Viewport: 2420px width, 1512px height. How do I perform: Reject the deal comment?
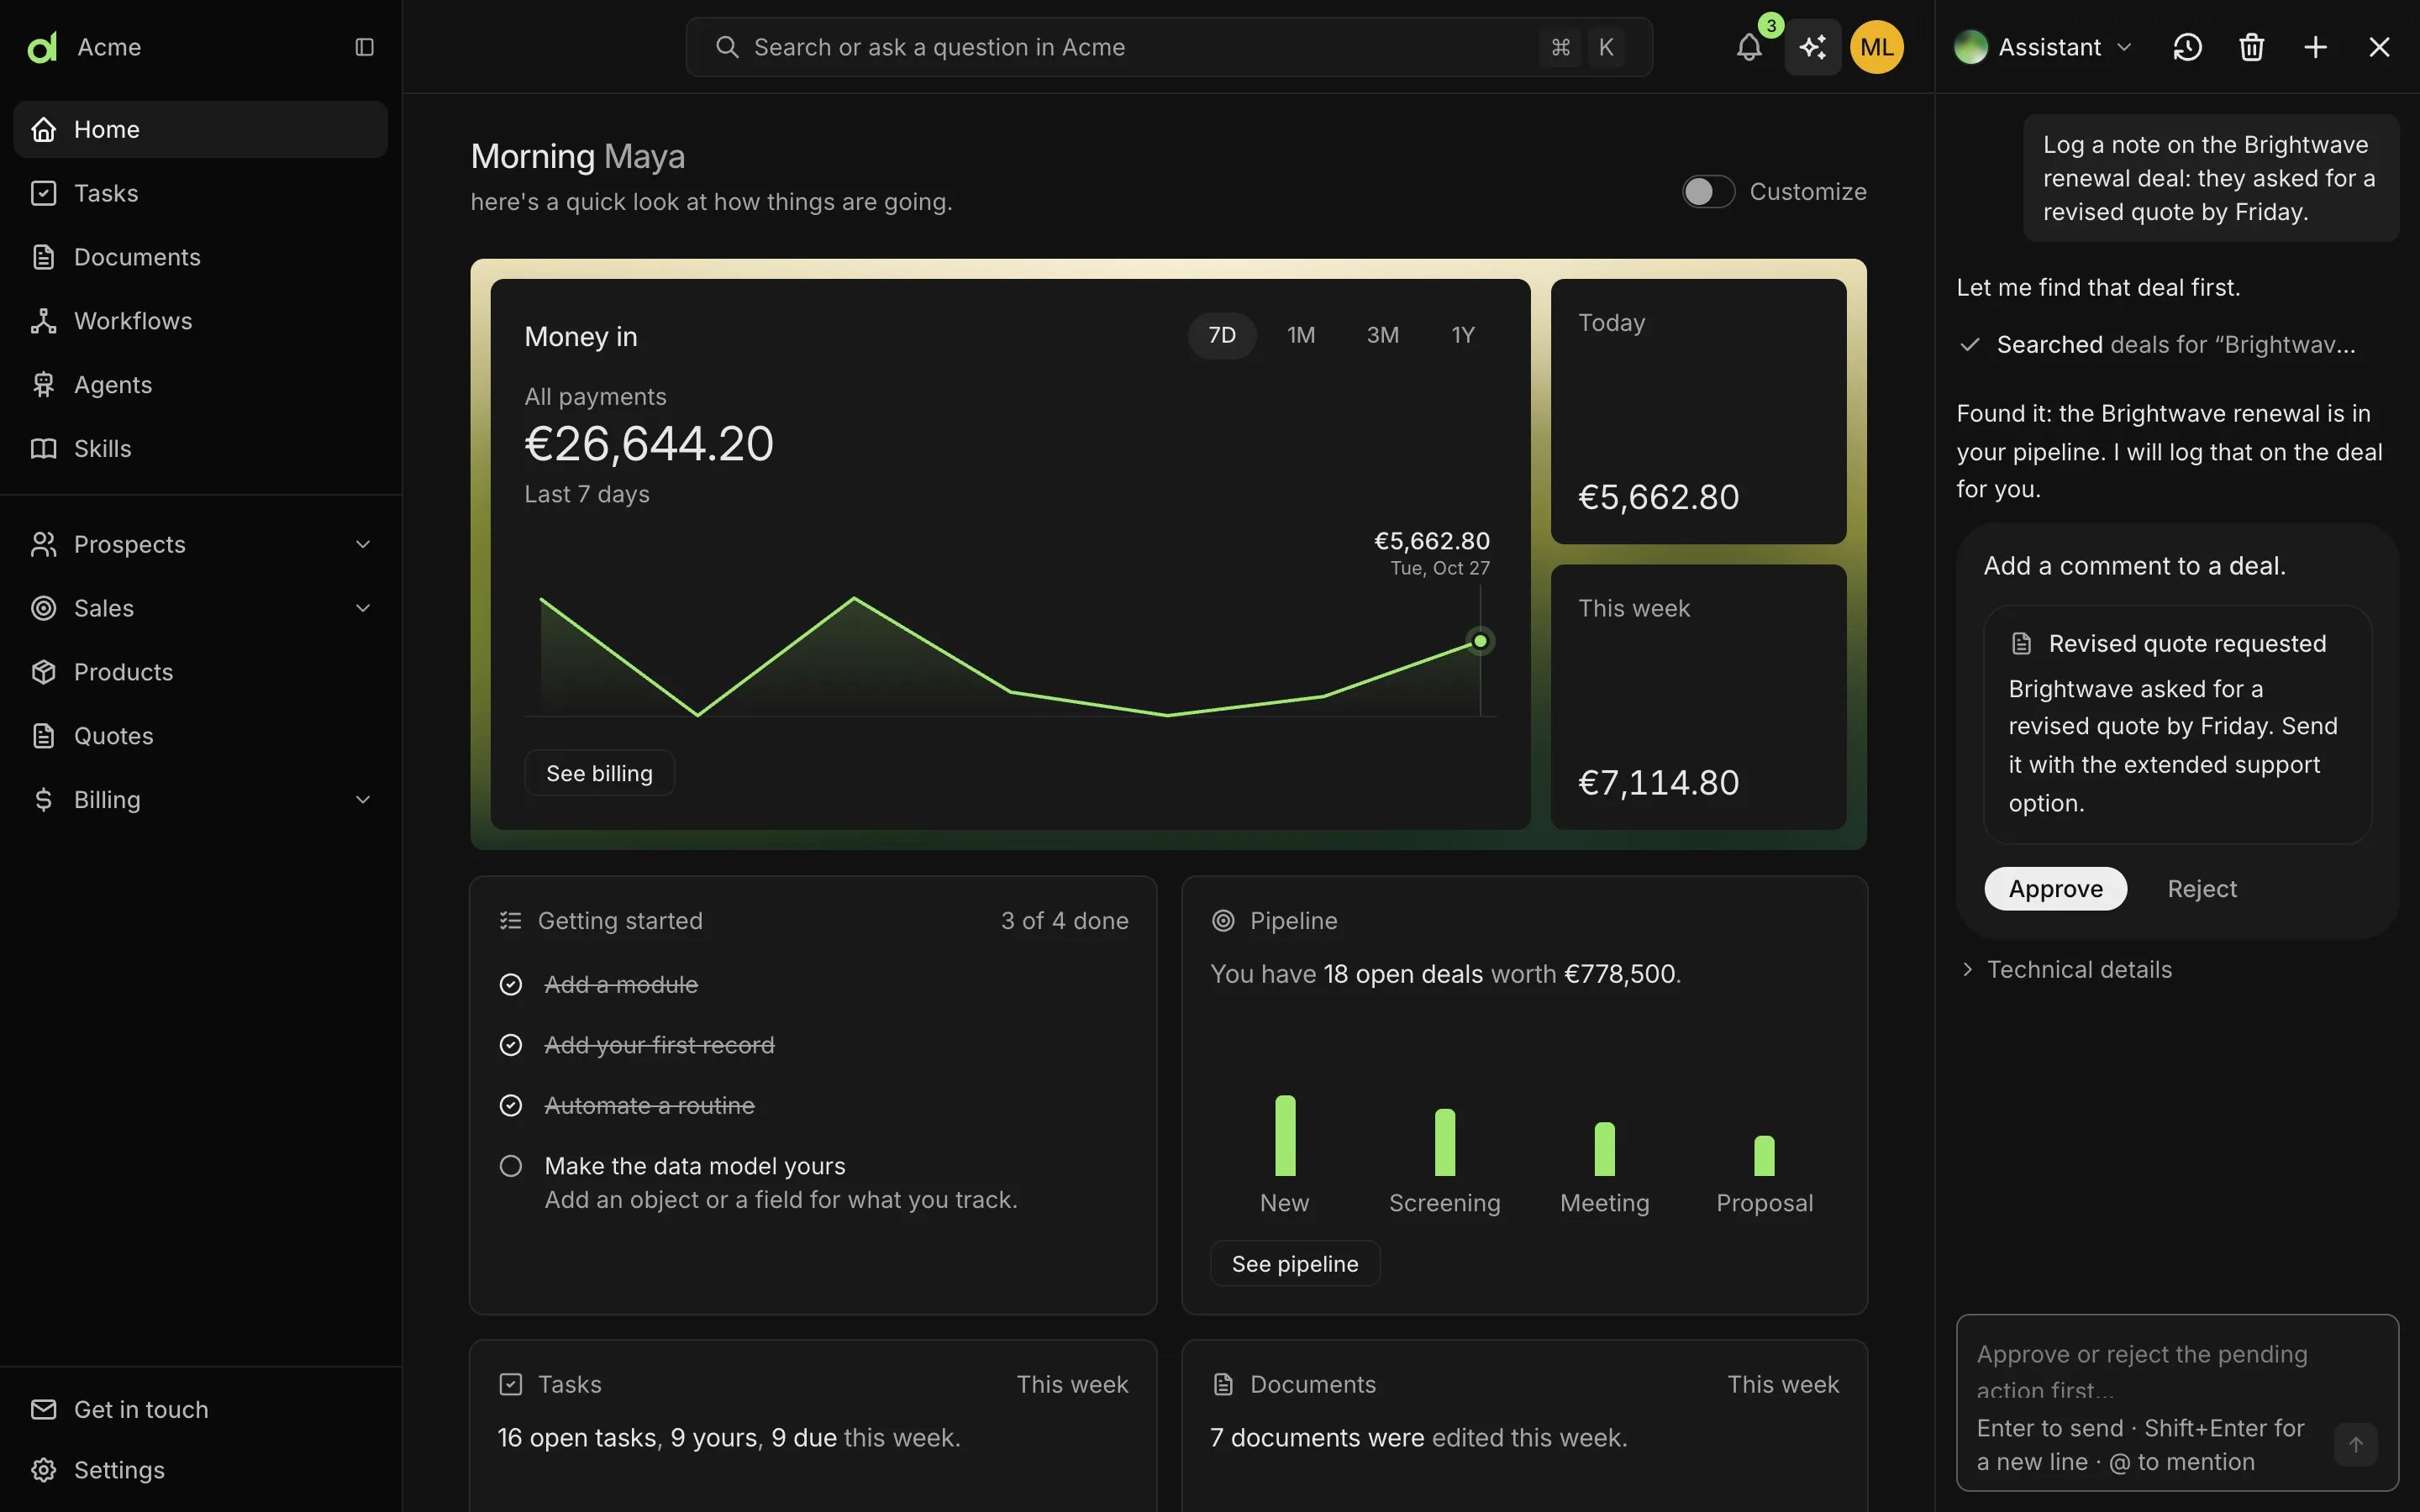(x=2202, y=889)
